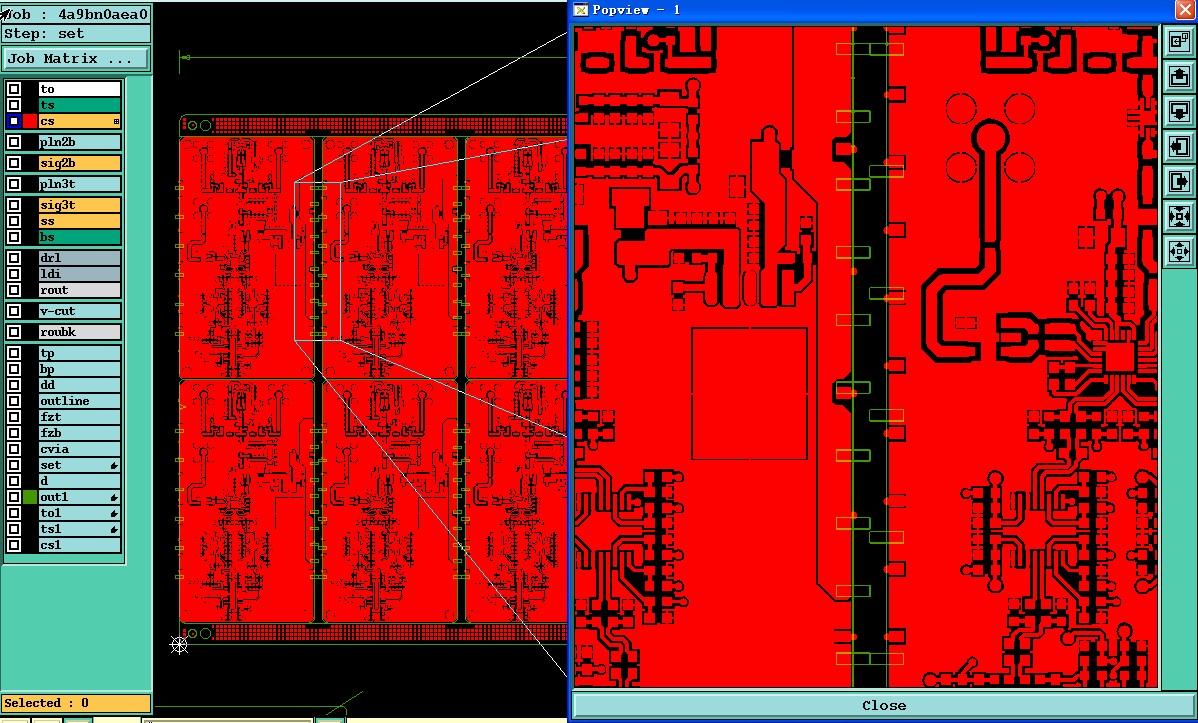Screen dimensions: 1198x723
Task: Pan the Popview left with the left-arrow icon
Action: (x=1179, y=146)
